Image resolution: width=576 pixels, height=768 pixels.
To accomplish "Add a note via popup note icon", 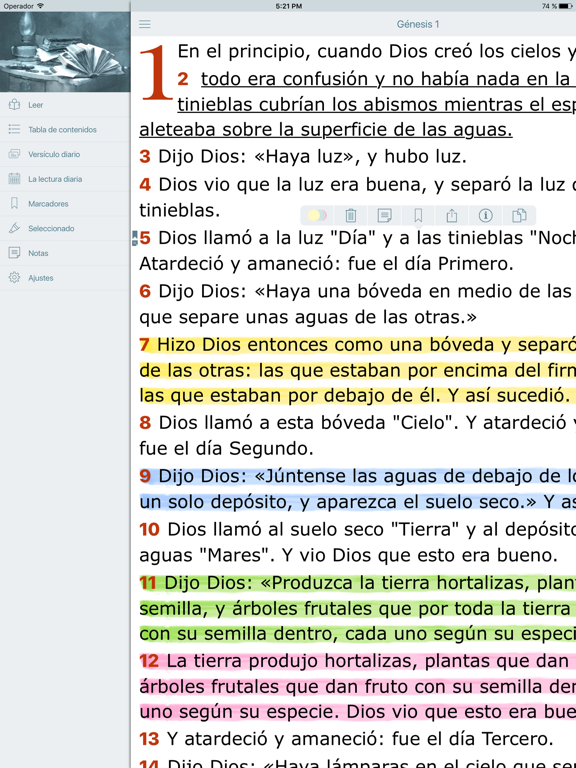I will point(384,215).
